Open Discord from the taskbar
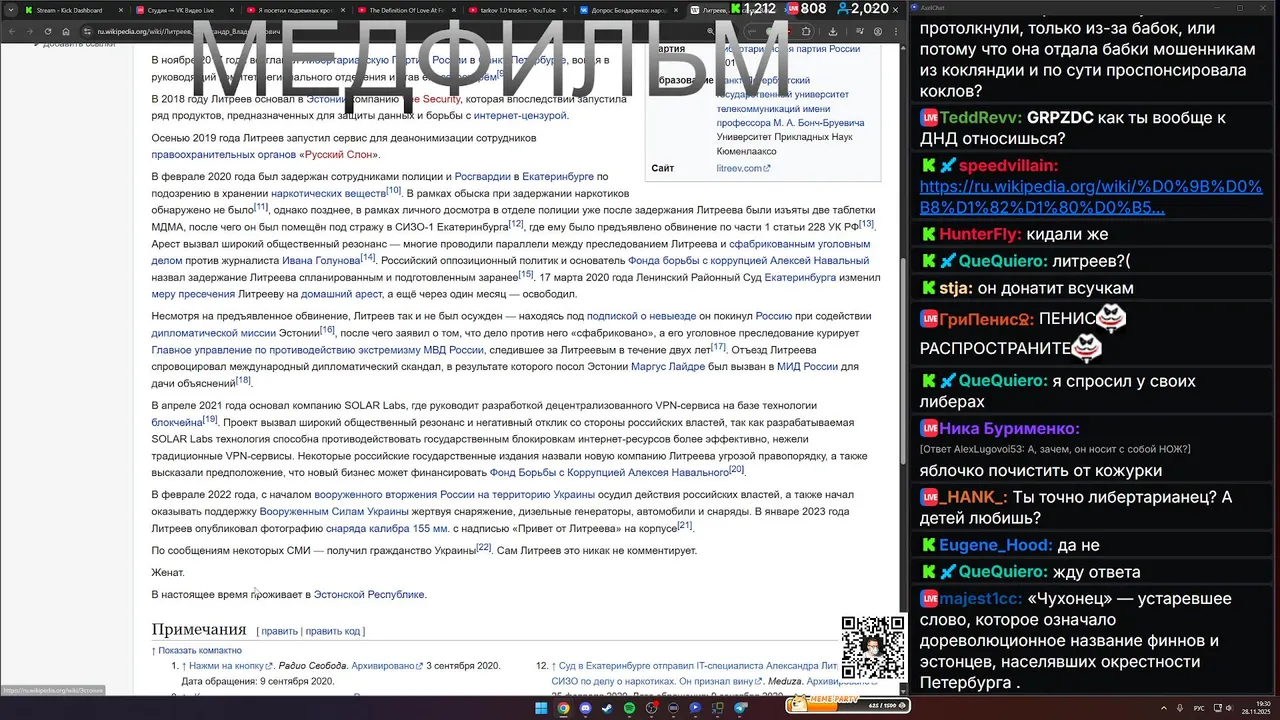Viewport: 1280px width, 720px height. pos(585,708)
